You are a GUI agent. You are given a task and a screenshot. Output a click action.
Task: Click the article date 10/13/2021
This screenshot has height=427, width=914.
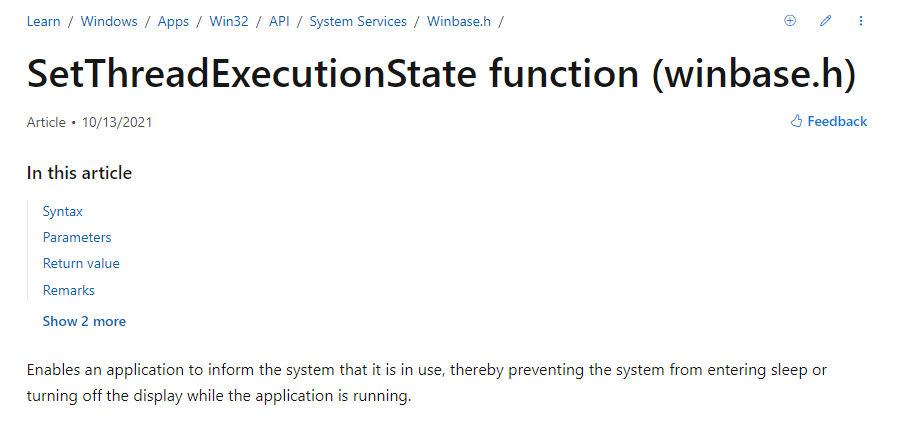tap(117, 123)
